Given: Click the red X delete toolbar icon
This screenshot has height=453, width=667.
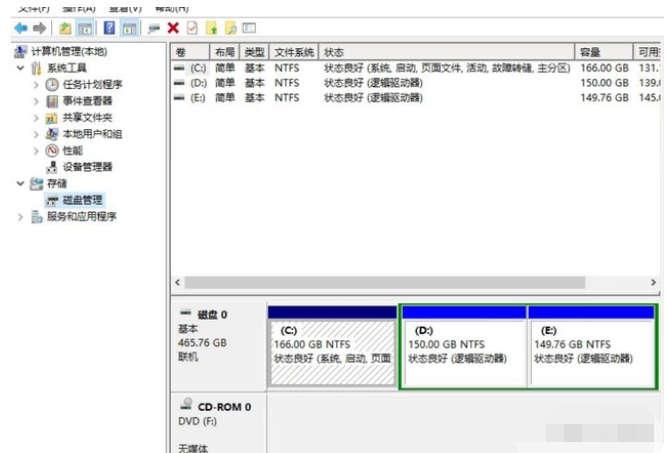Looking at the screenshot, I should tap(173, 29).
